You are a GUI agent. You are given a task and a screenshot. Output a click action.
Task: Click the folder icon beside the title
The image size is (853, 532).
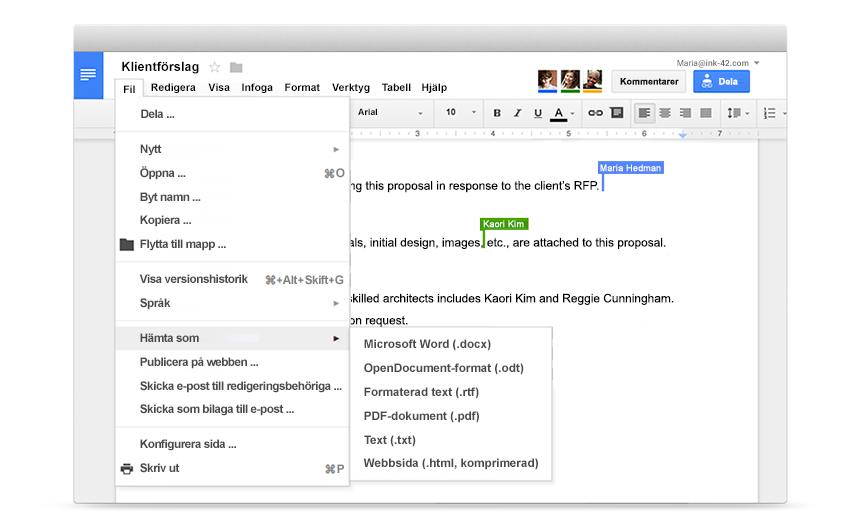[236, 67]
